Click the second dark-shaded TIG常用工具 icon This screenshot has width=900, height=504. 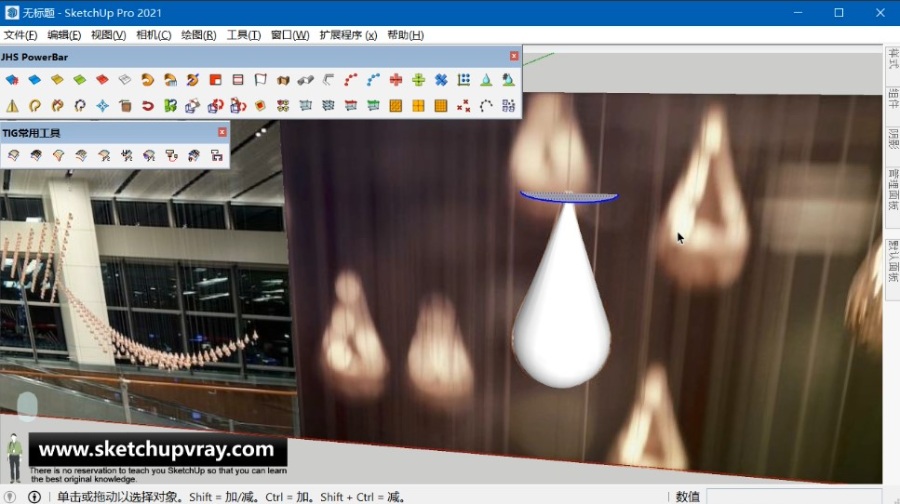click(36, 155)
